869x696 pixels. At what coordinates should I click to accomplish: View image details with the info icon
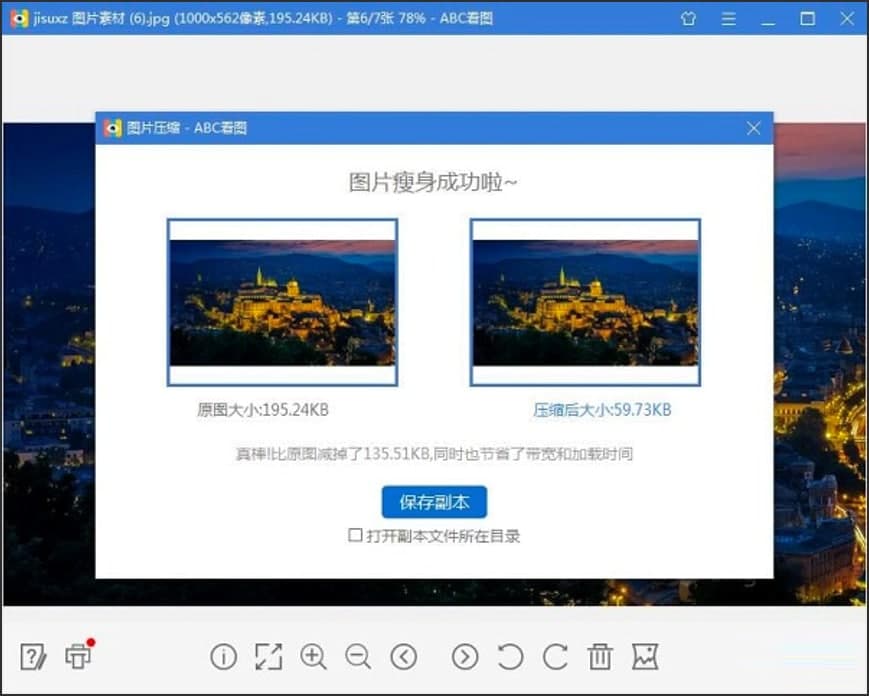point(222,657)
